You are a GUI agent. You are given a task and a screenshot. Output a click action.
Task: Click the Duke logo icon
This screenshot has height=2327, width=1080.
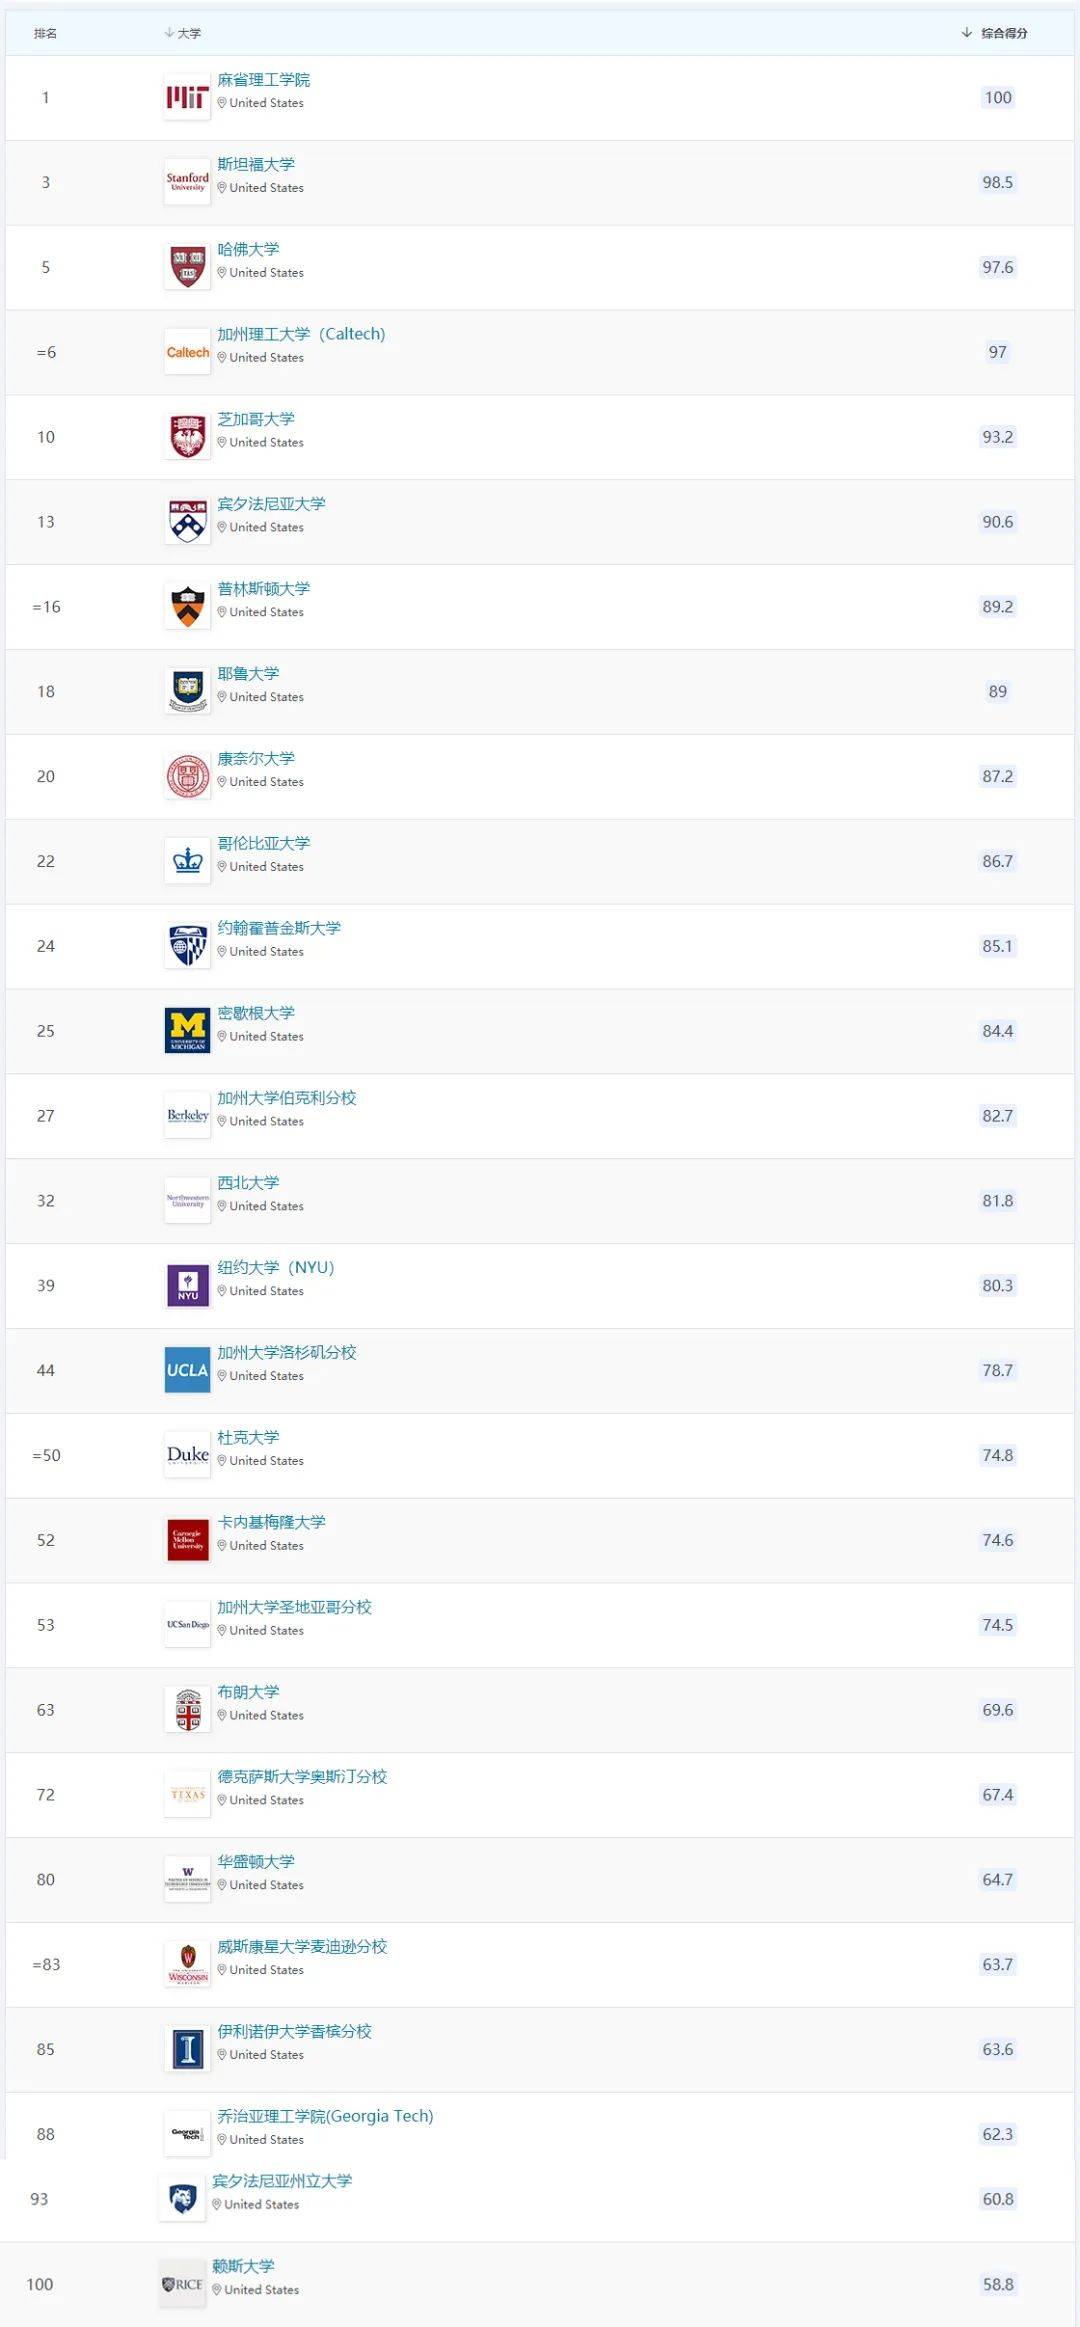[187, 1456]
